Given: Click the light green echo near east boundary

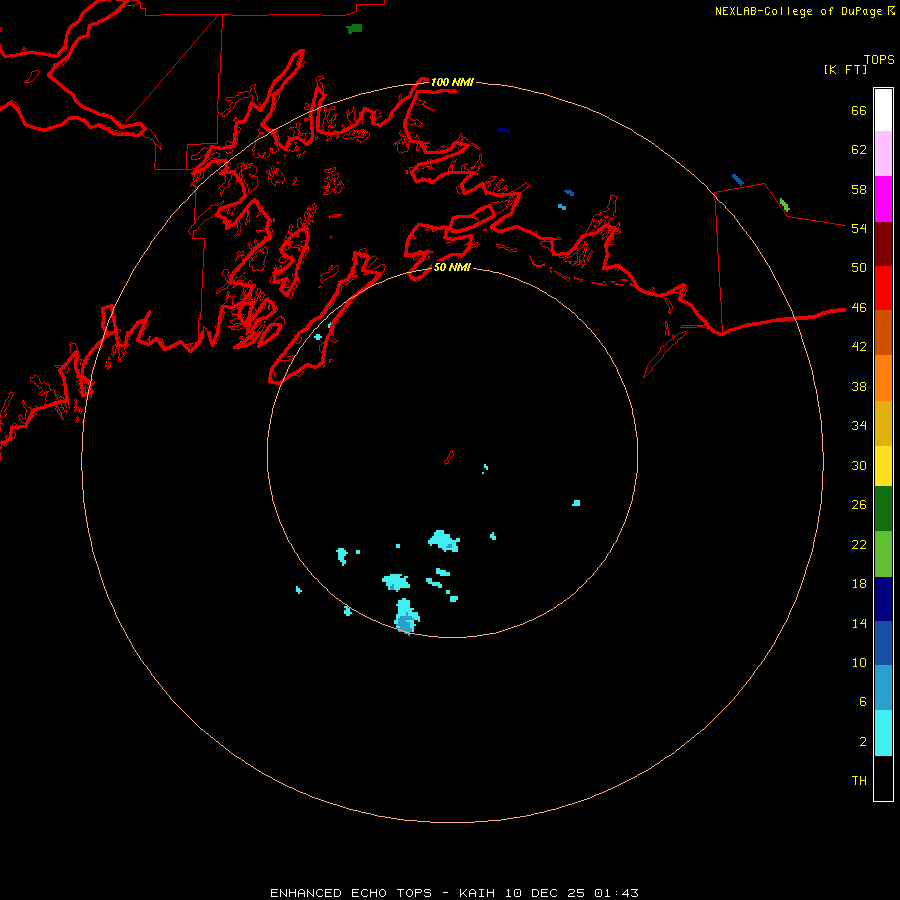Looking at the screenshot, I should (785, 205).
